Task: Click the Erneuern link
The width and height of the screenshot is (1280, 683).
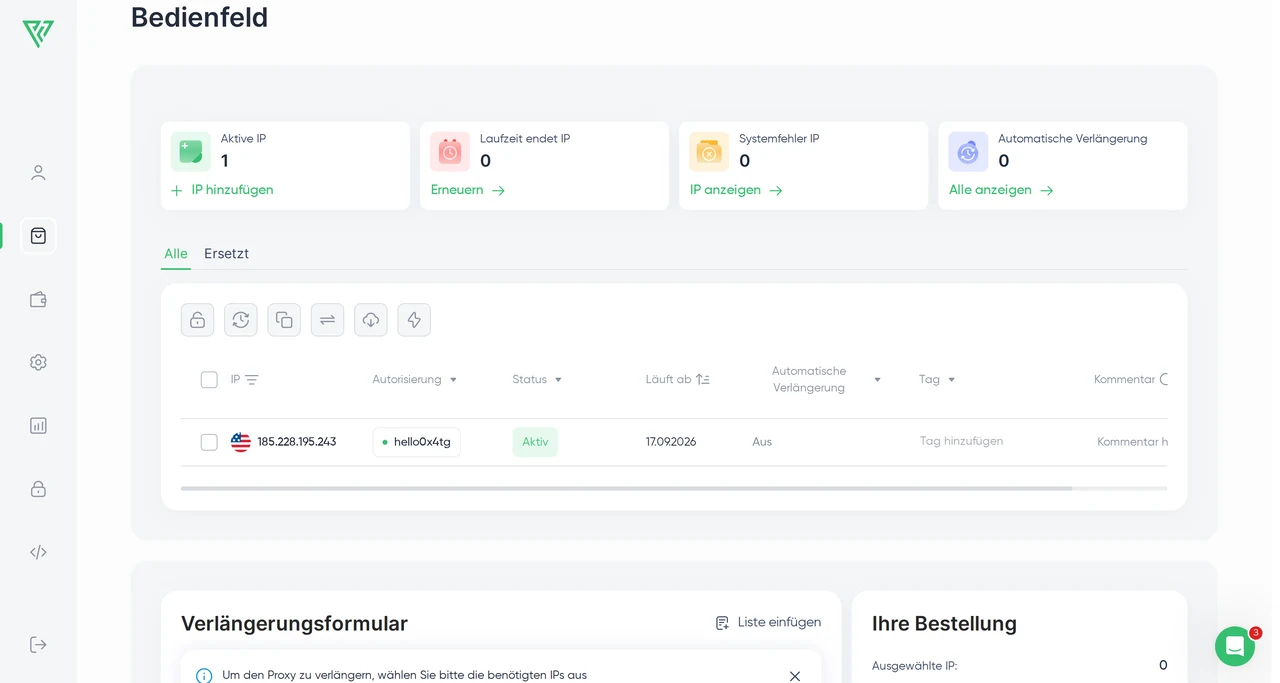Action: pyautogui.click(x=468, y=190)
